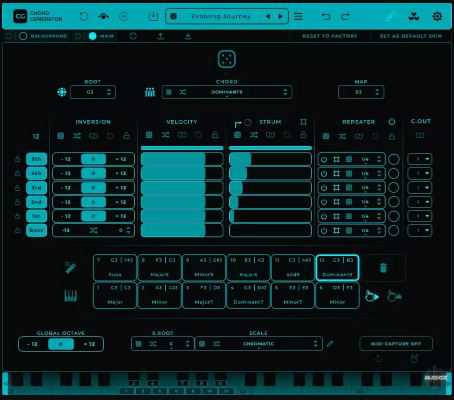454x400 pixels.
Task: Adjust the 5th row velocity bar
Action: point(182,159)
